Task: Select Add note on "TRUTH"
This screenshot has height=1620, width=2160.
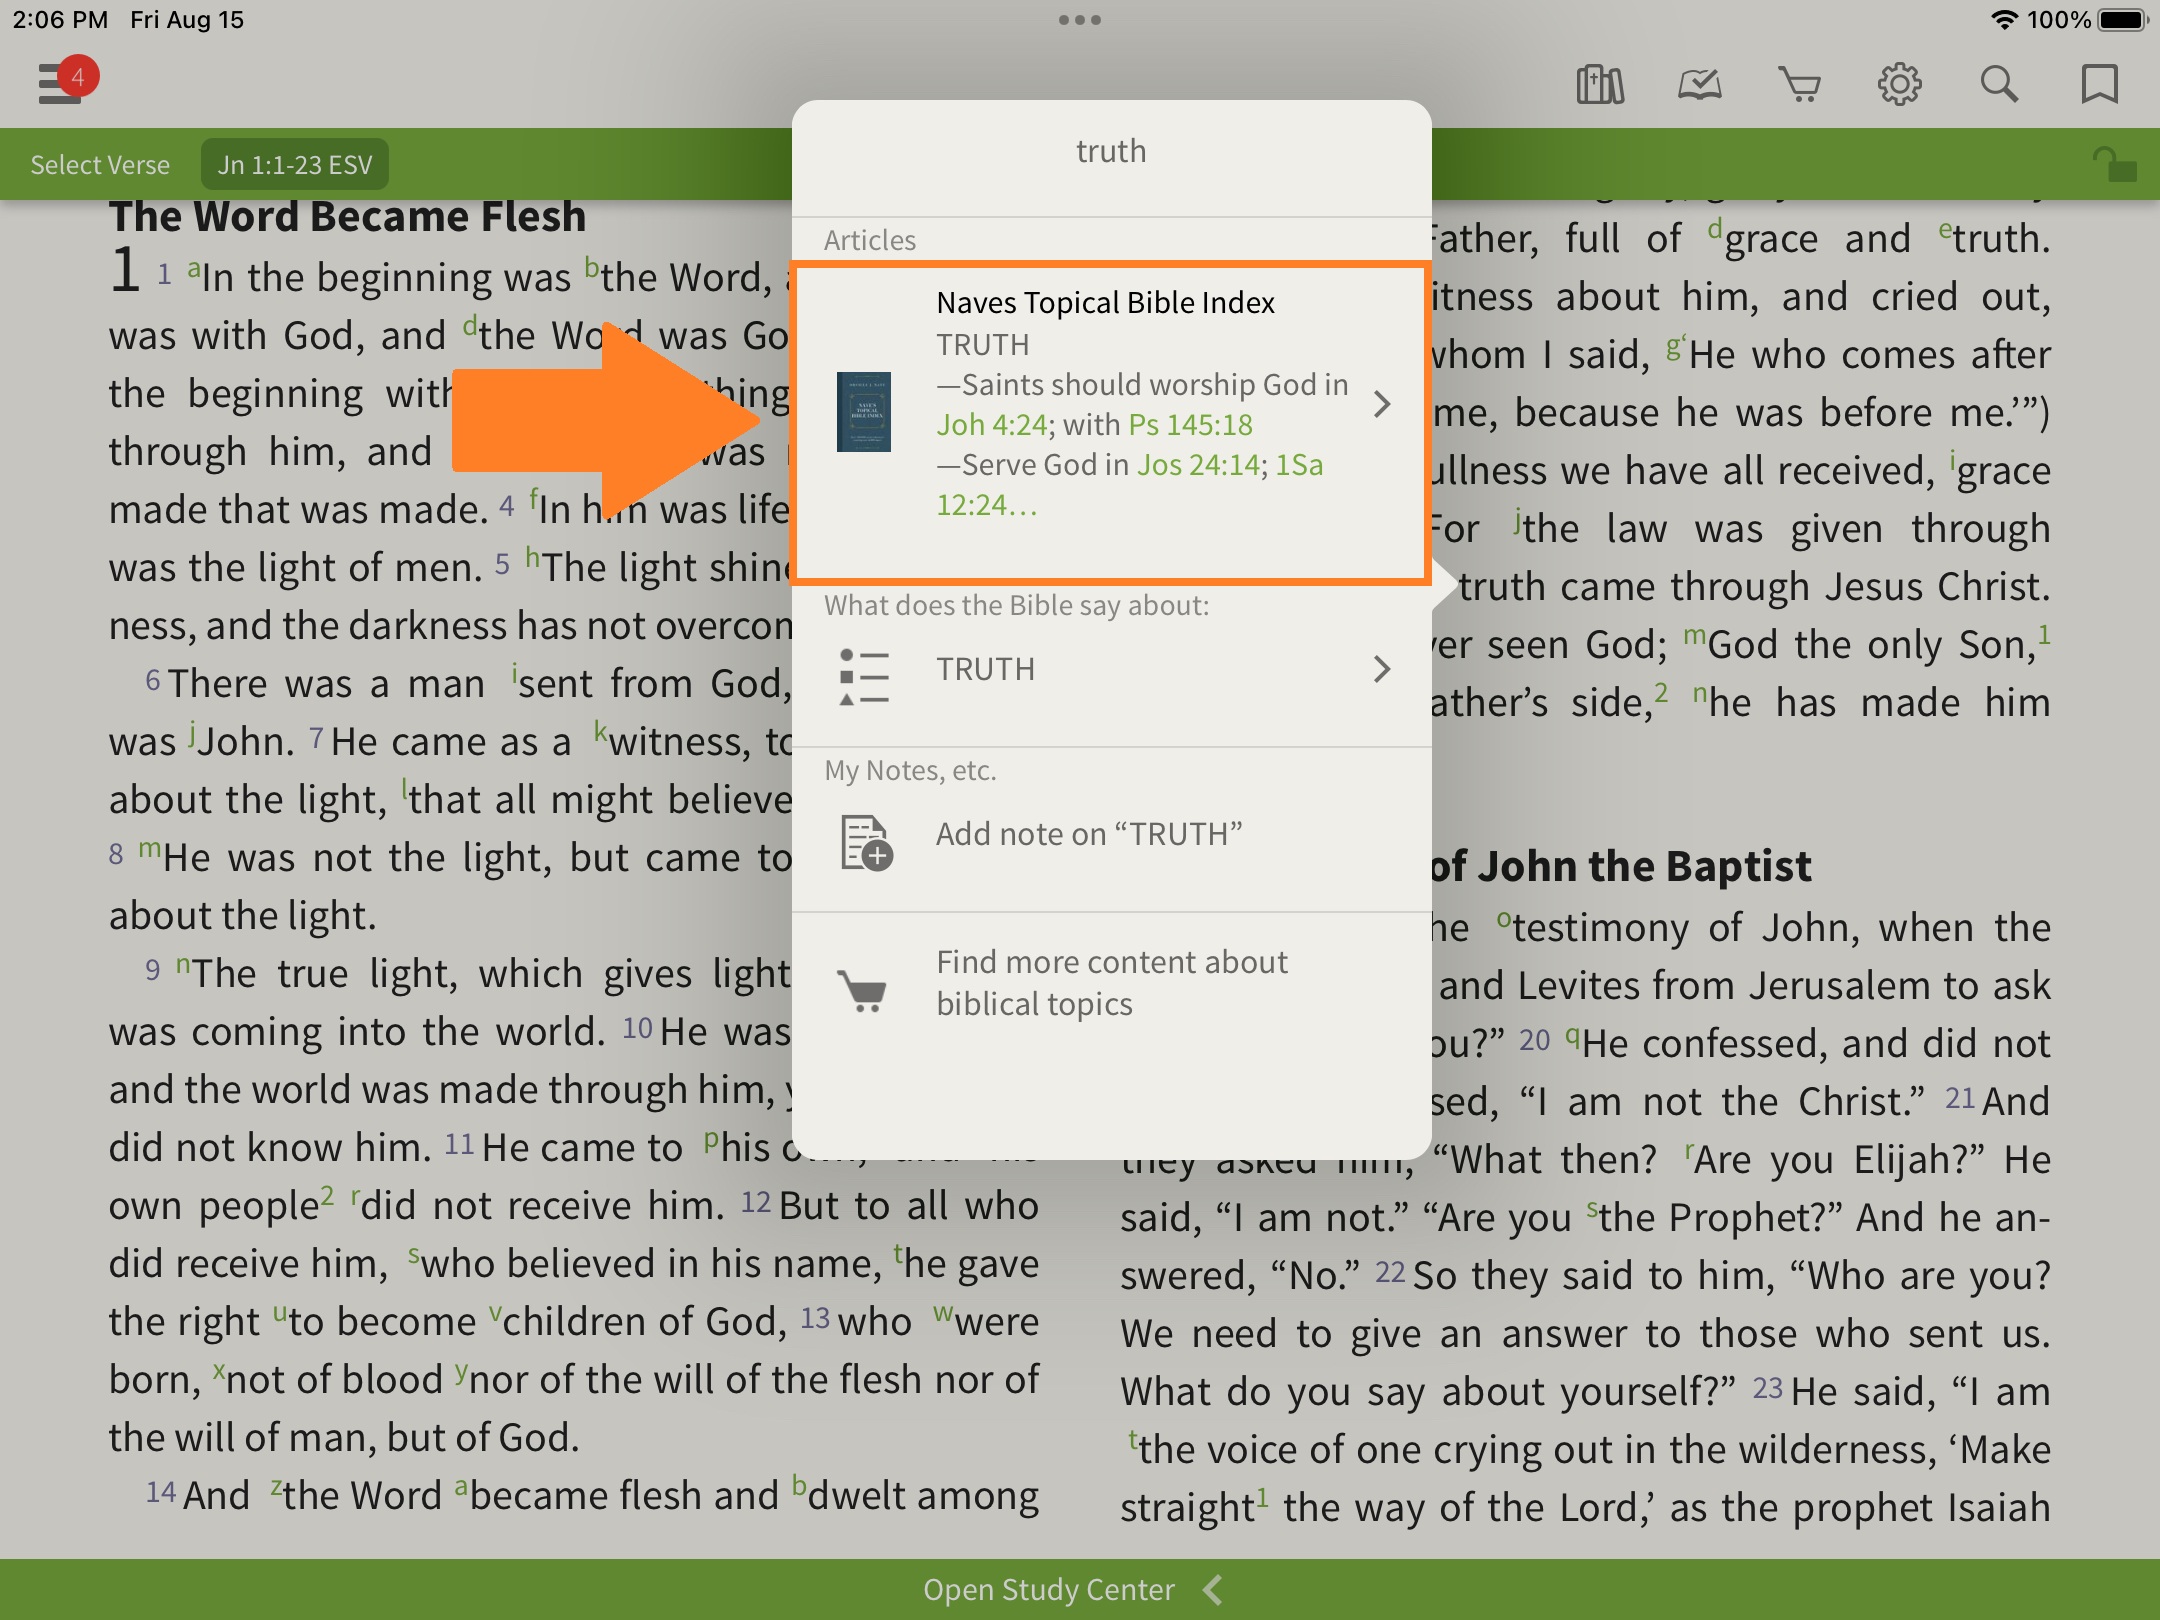Action: click(1088, 834)
